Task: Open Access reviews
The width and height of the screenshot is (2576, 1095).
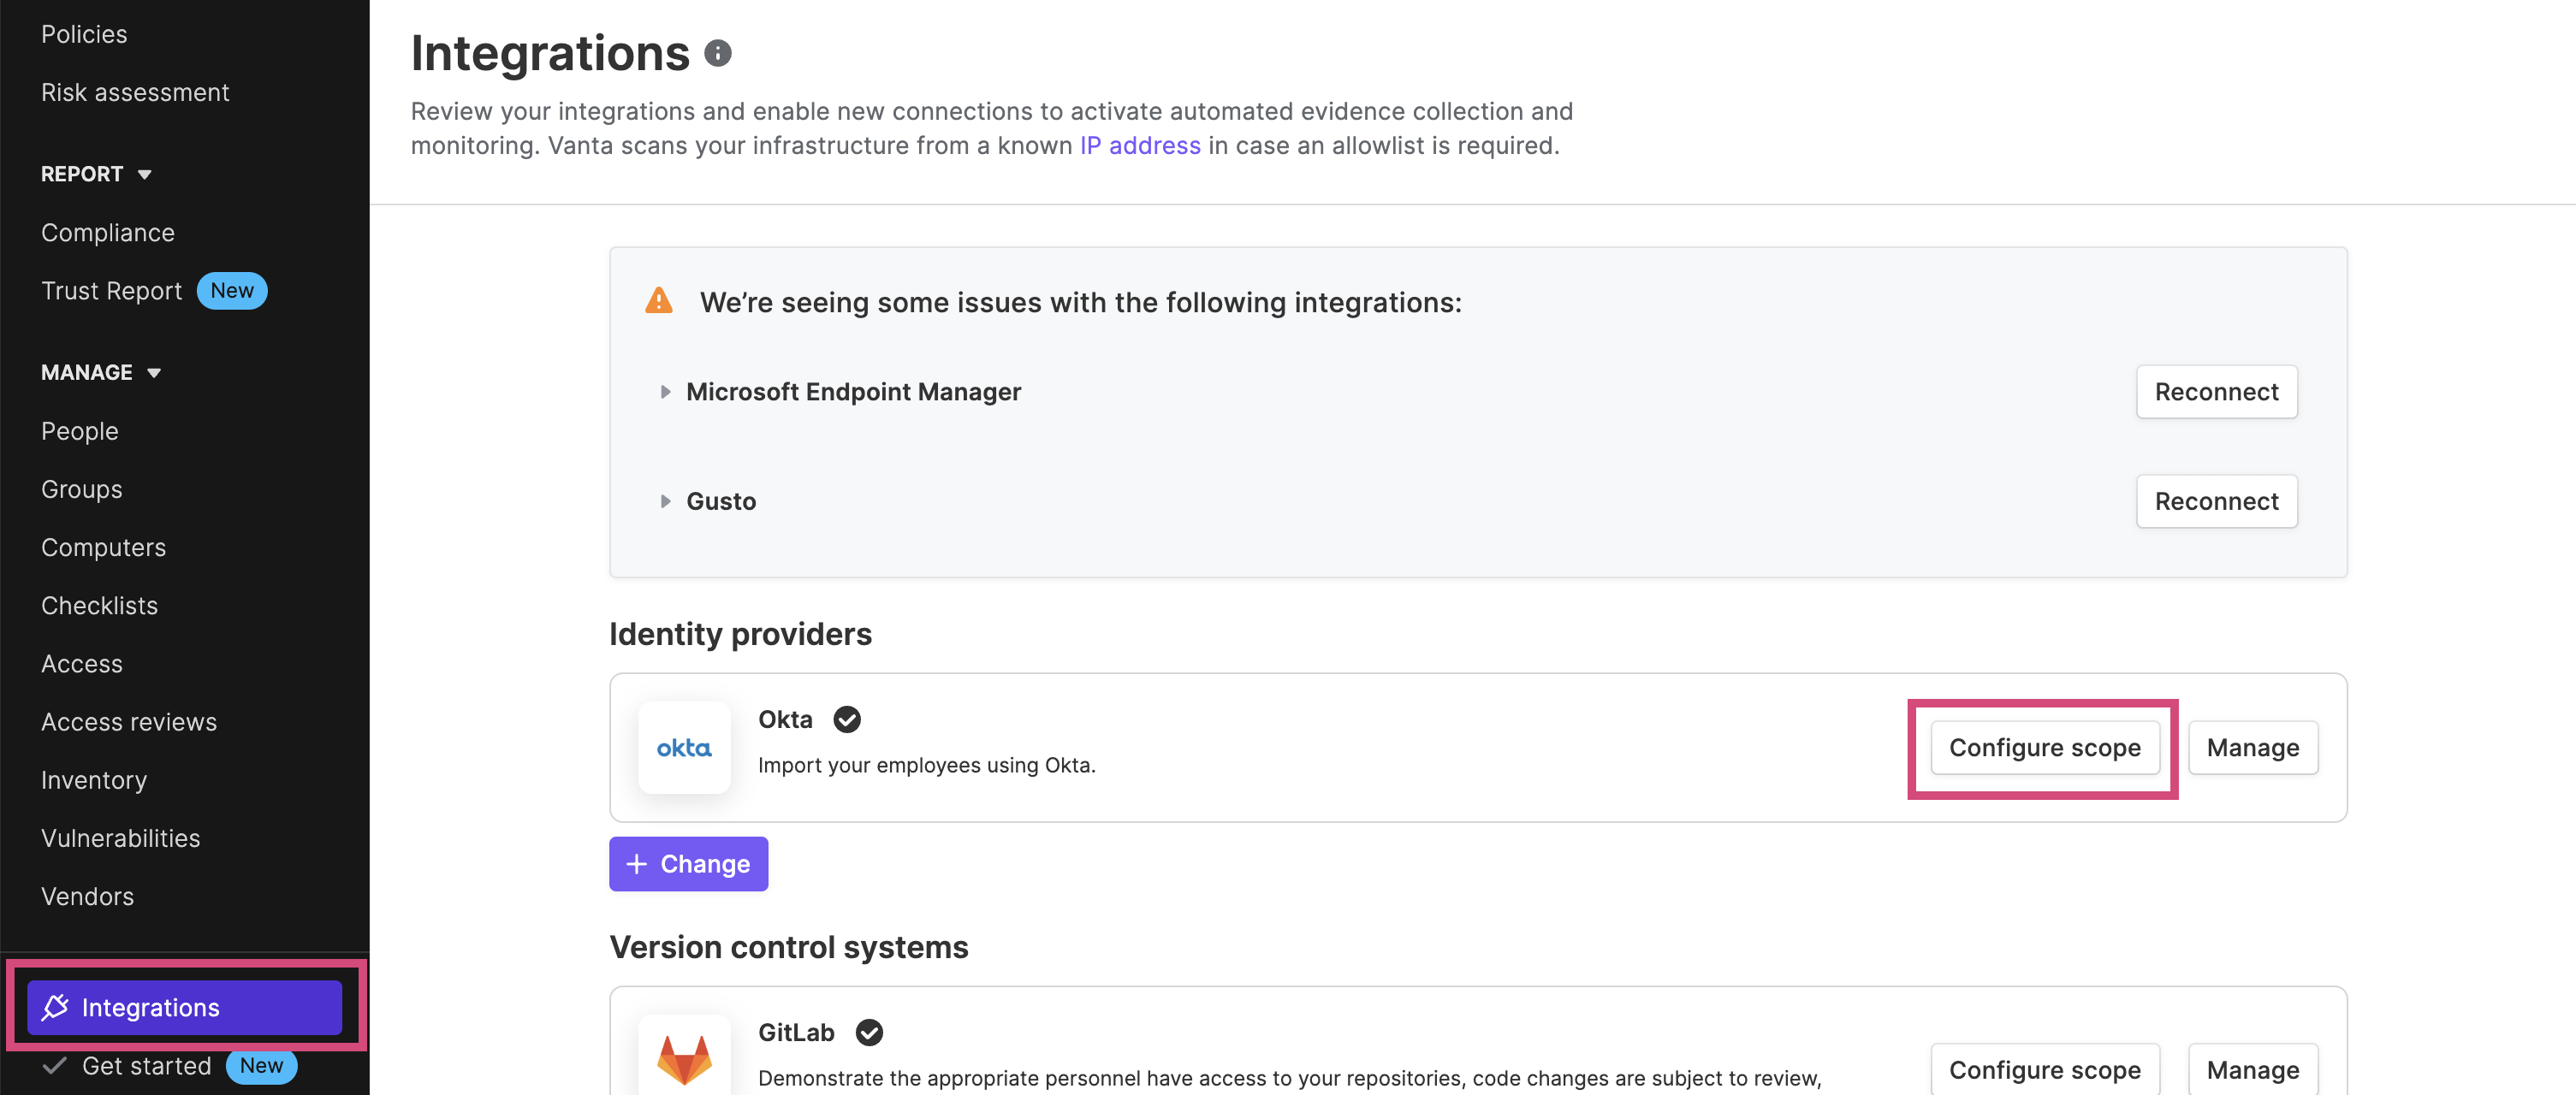Action: point(129,721)
